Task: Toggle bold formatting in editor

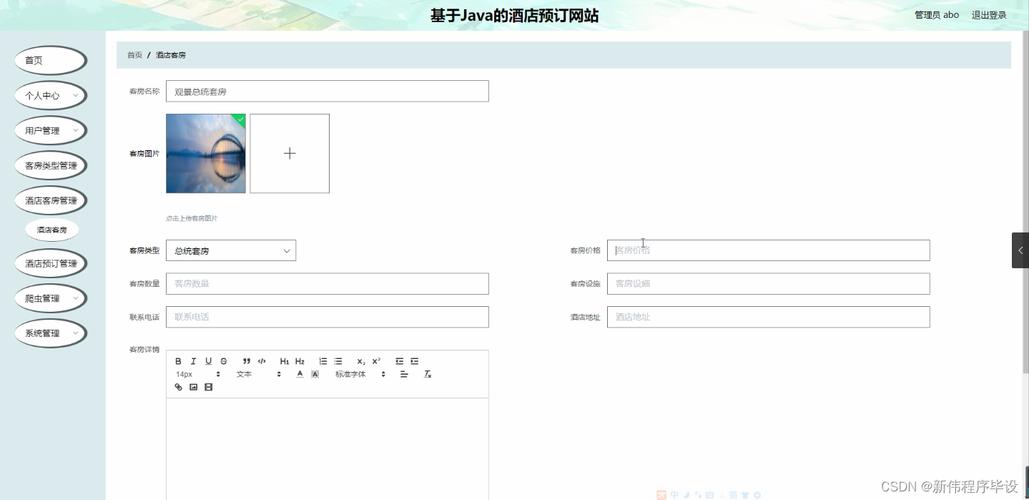Action: point(178,361)
